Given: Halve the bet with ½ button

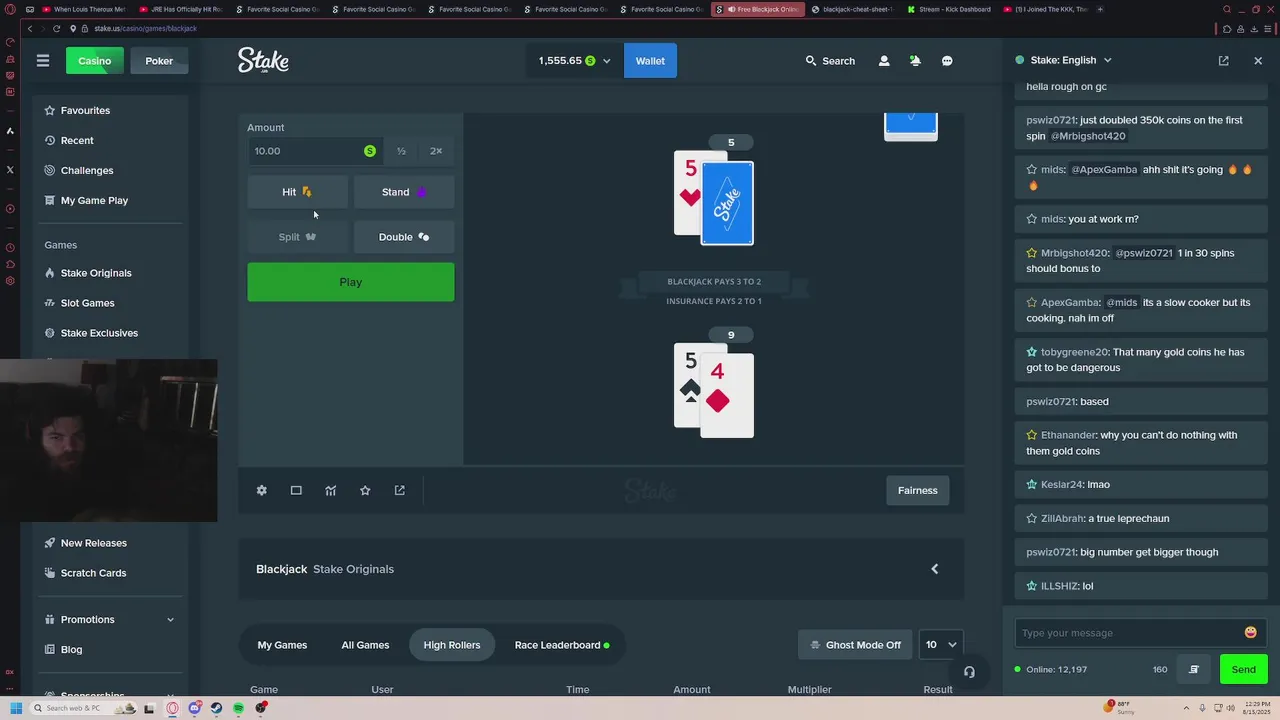Looking at the screenshot, I should [401, 151].
